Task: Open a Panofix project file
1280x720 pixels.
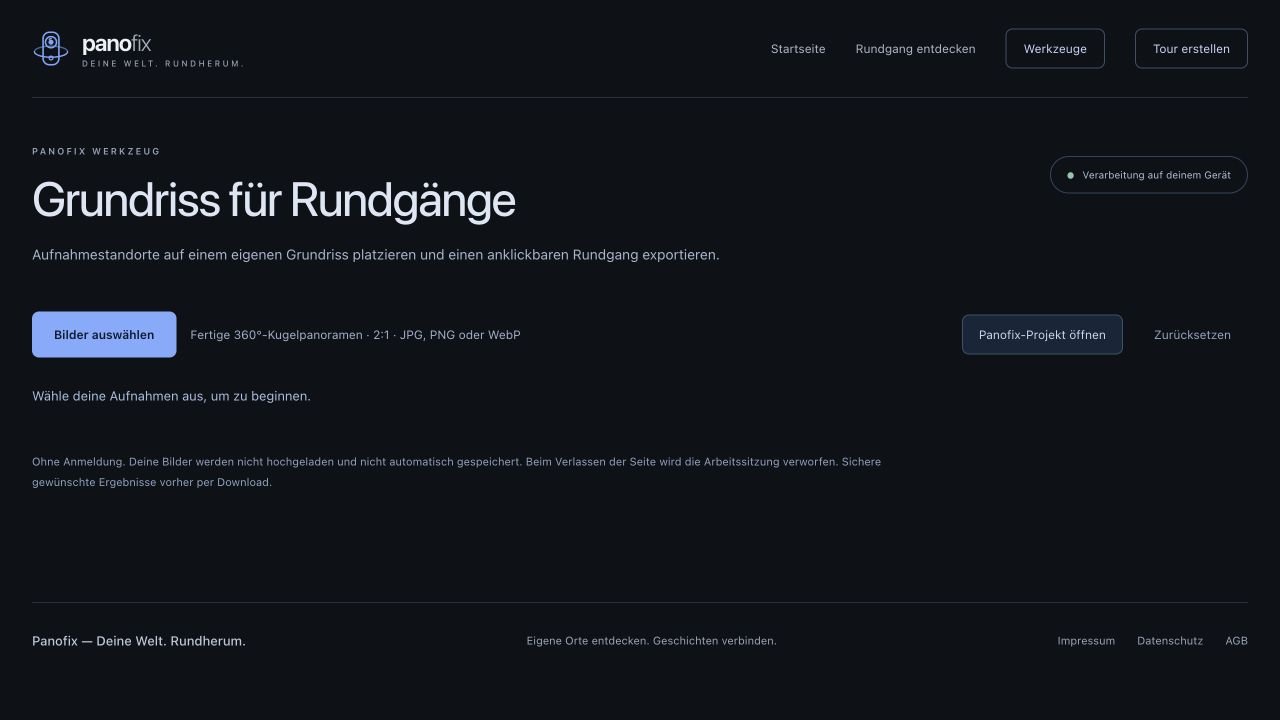Action: 1042,335
